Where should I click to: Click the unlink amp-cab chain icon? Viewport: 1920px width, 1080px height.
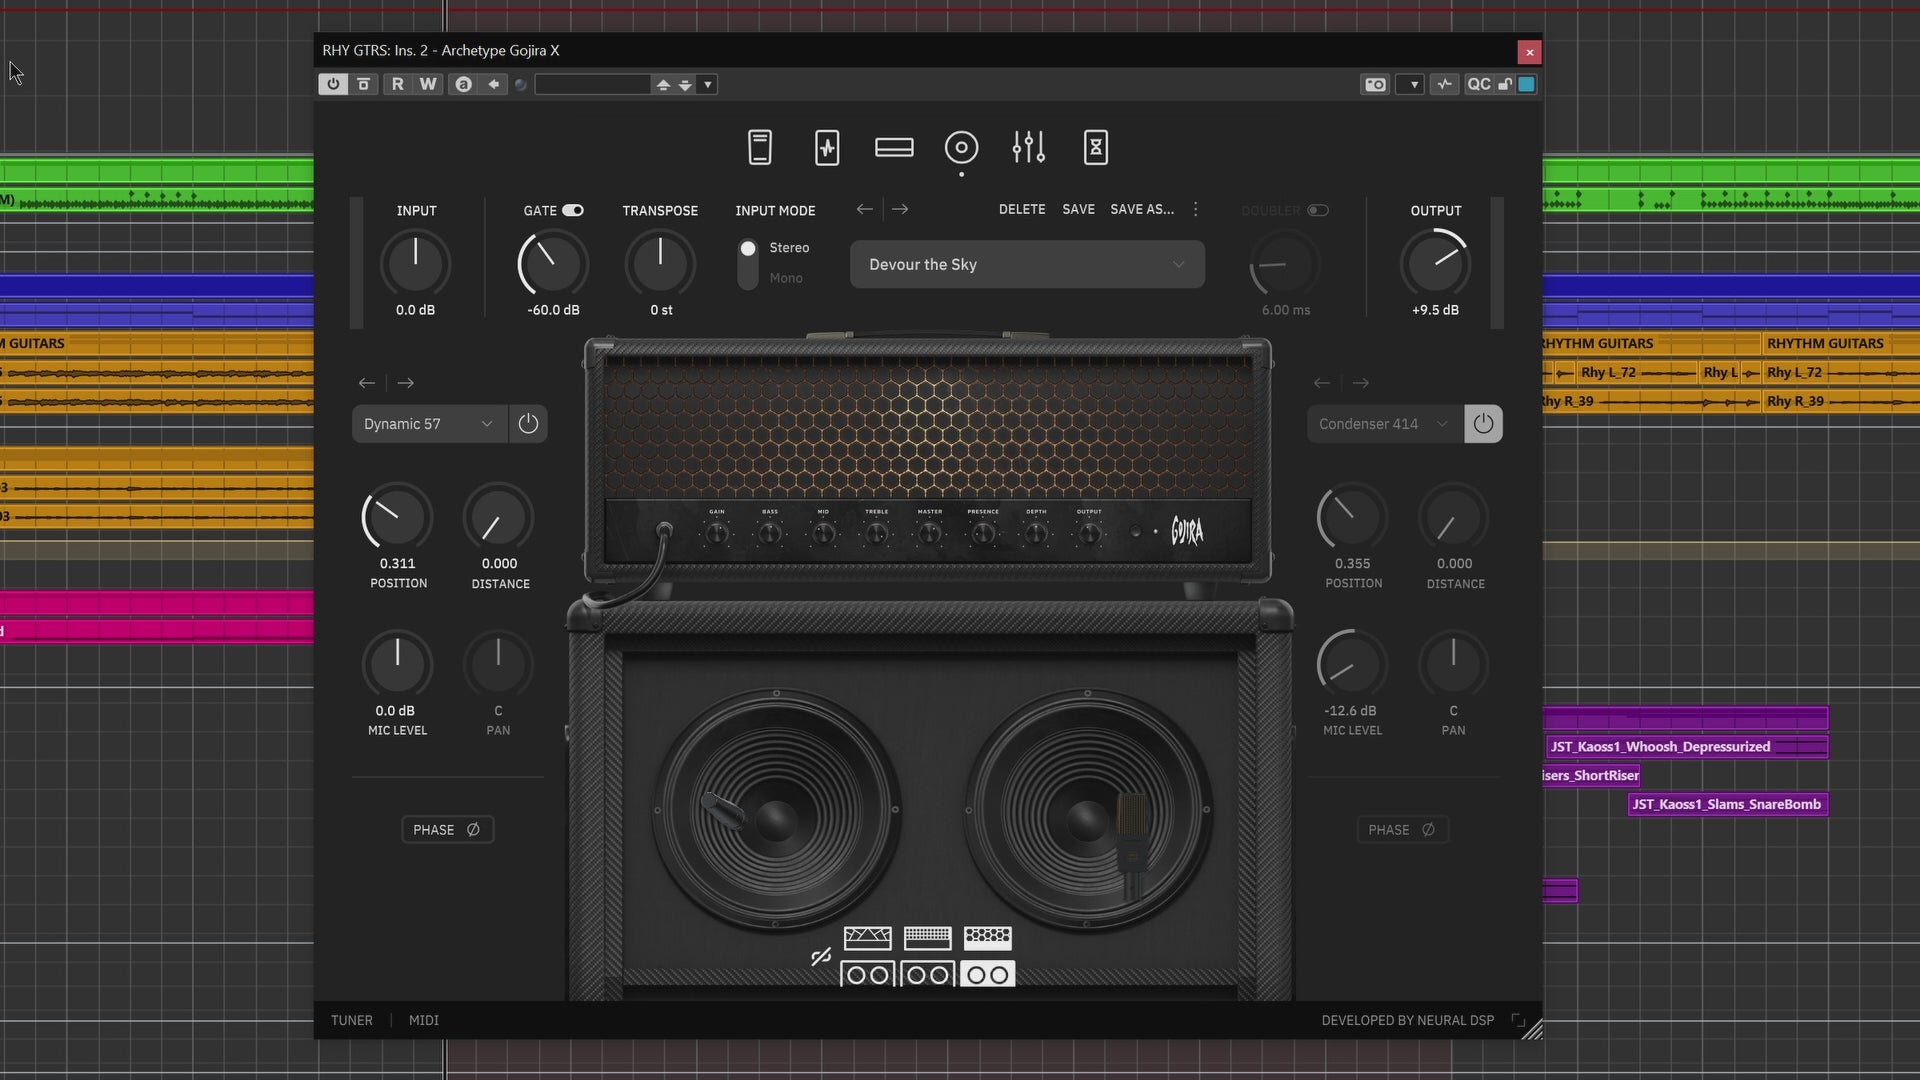click(x=821, y=957)
